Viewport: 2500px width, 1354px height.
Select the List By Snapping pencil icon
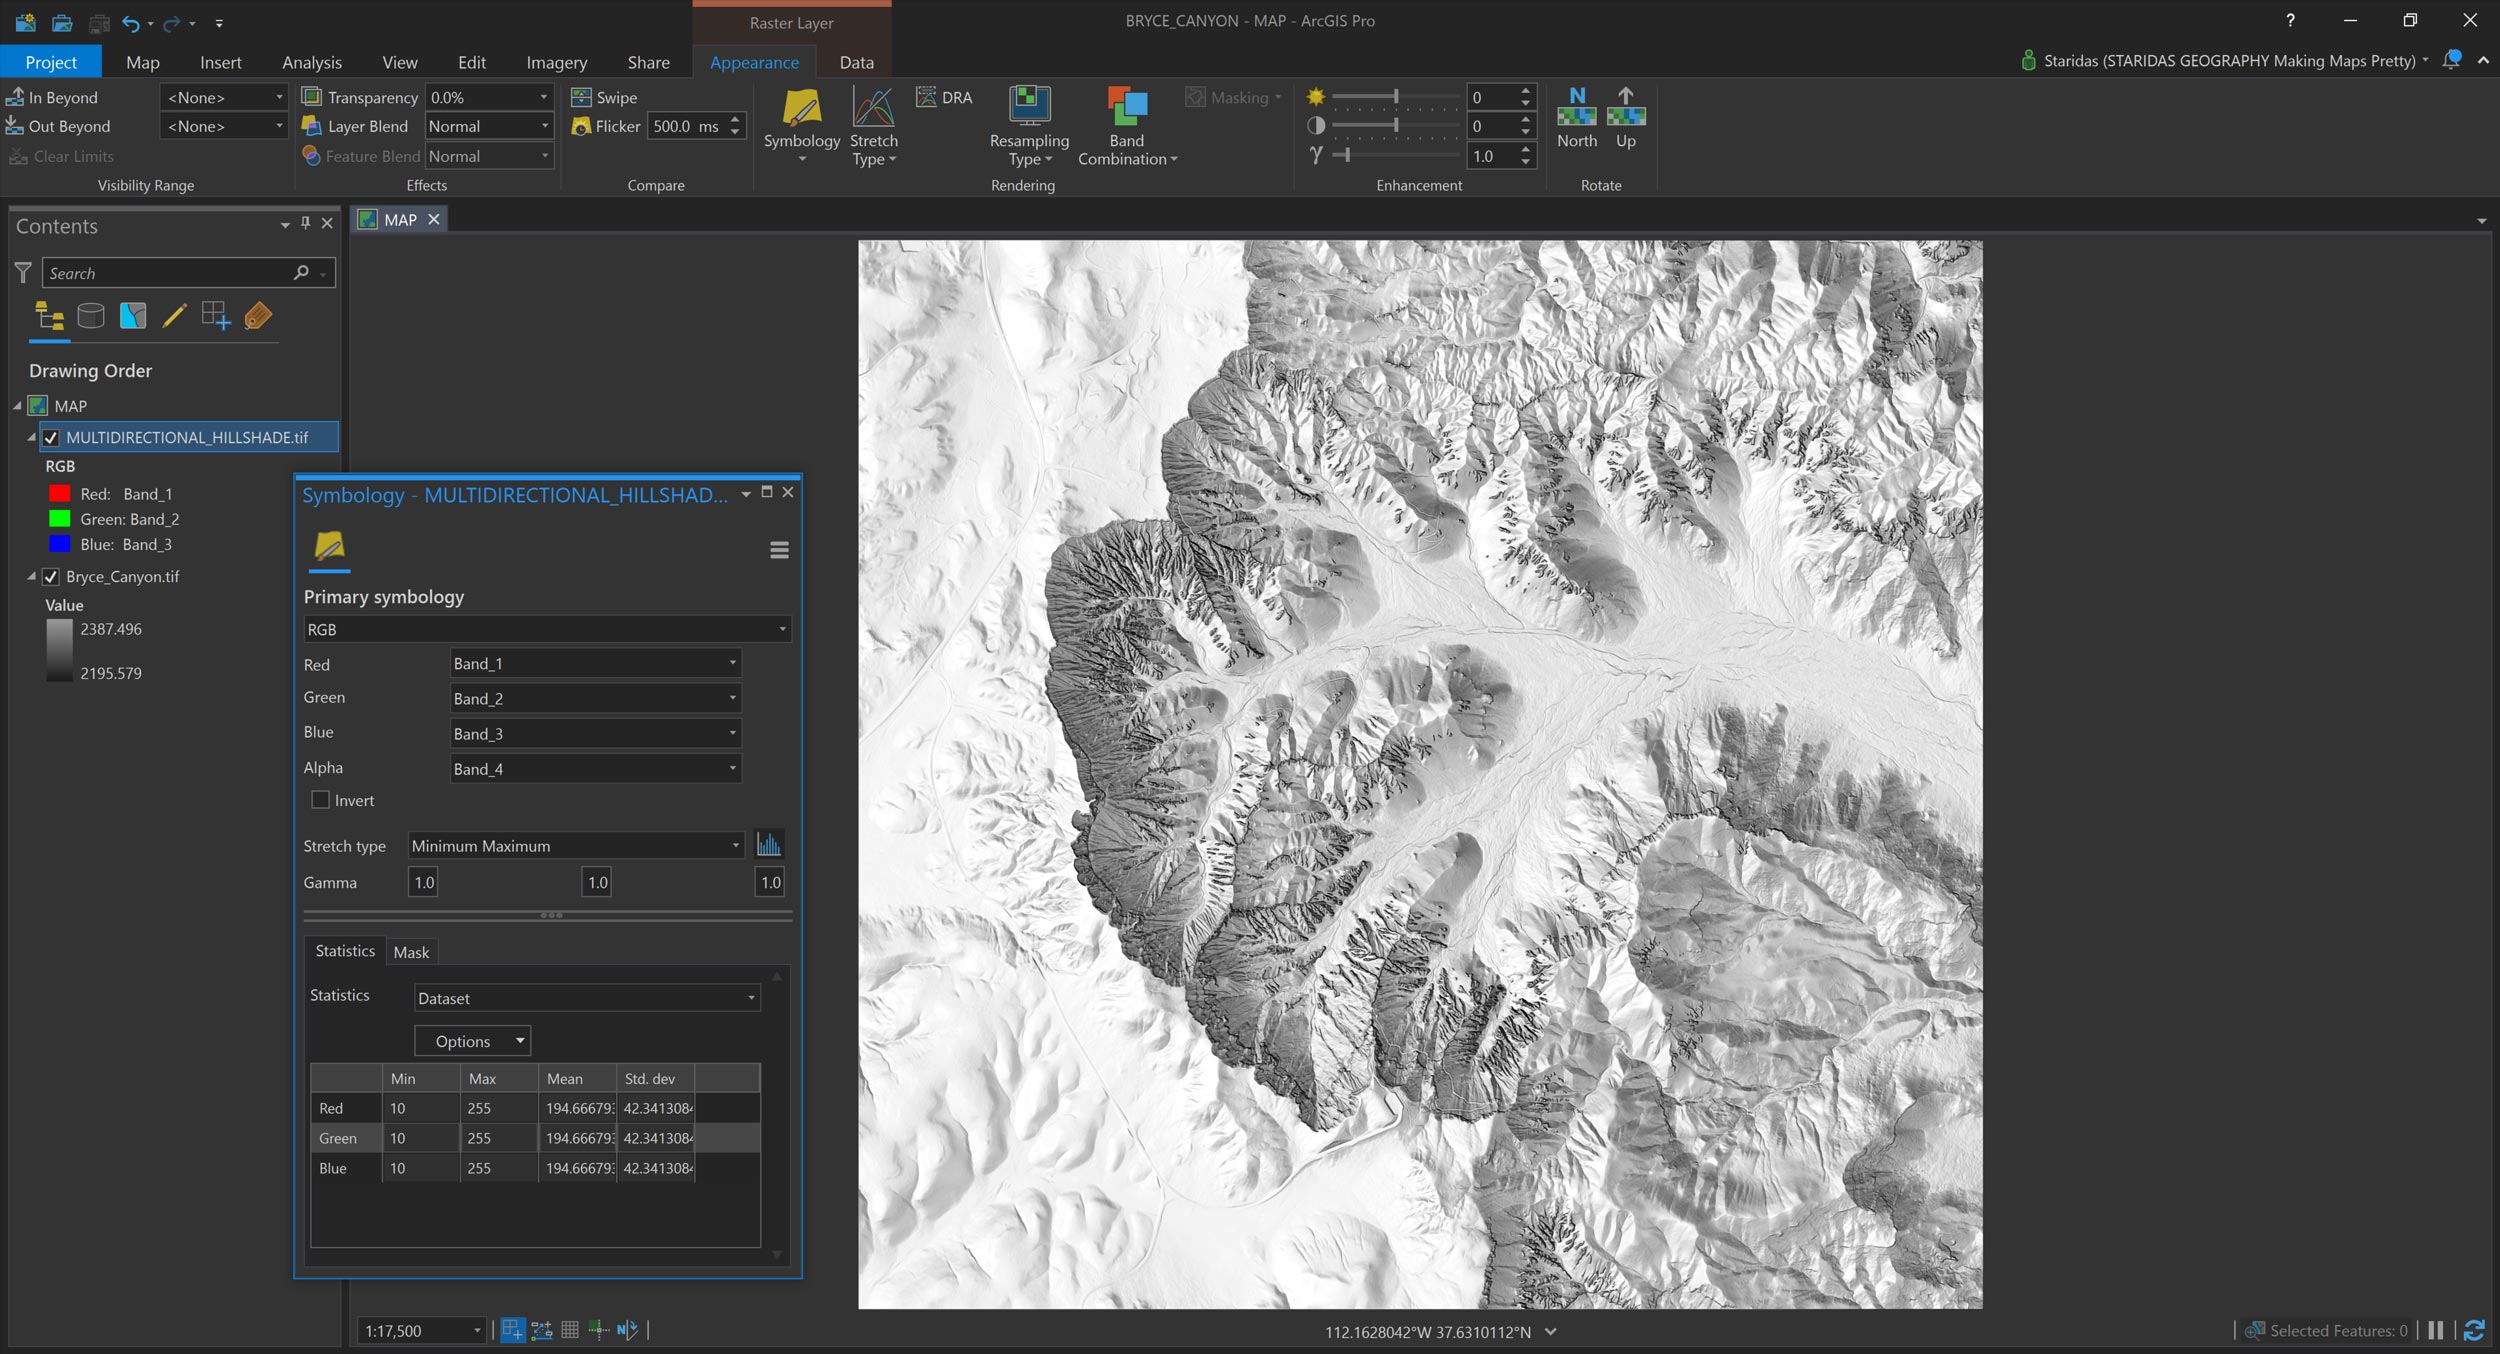(174, 315)
